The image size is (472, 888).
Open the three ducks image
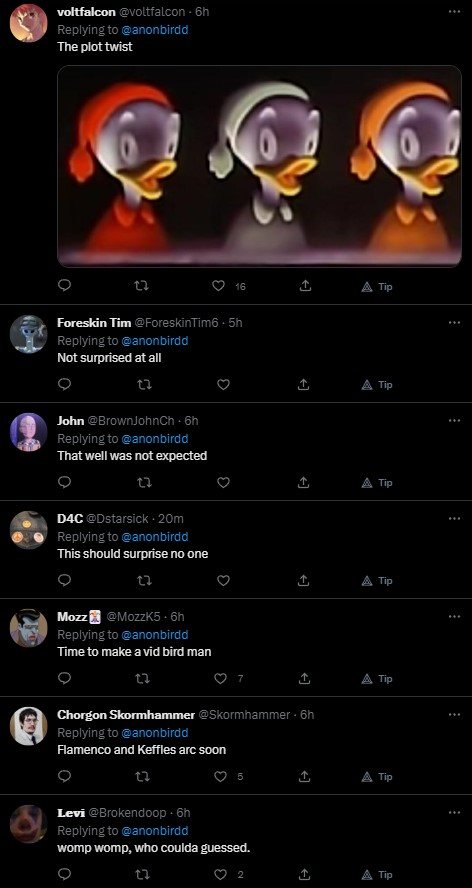(260, 165)
